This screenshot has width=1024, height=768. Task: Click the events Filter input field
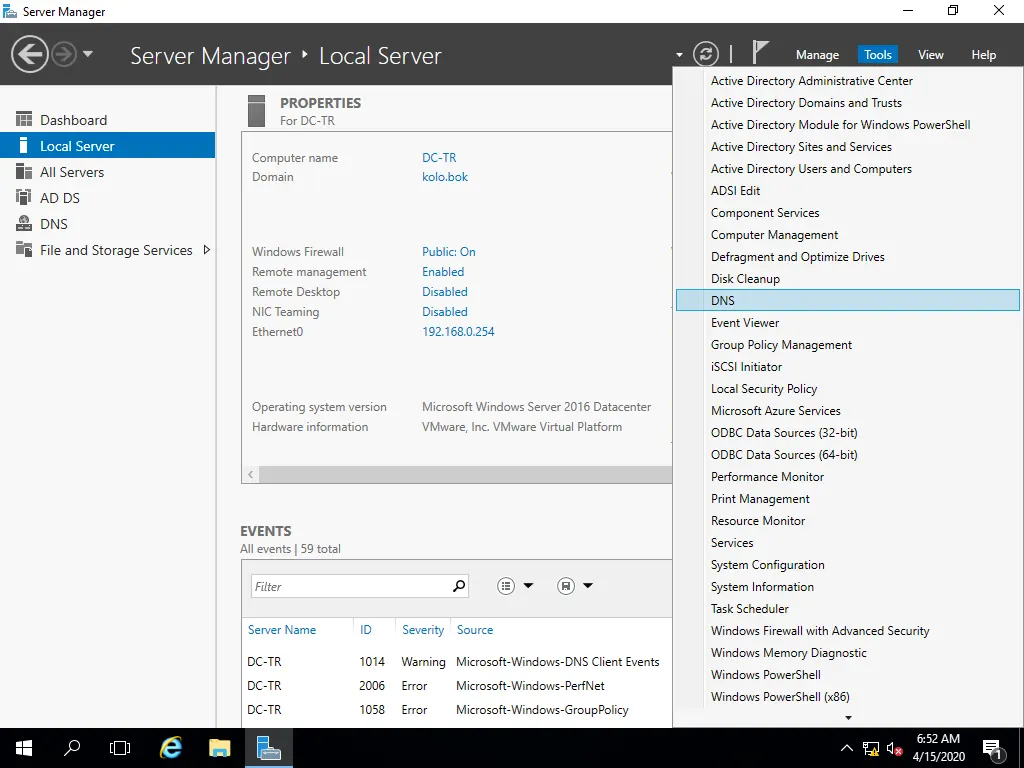pyautogui.click(x=351, y=586)
